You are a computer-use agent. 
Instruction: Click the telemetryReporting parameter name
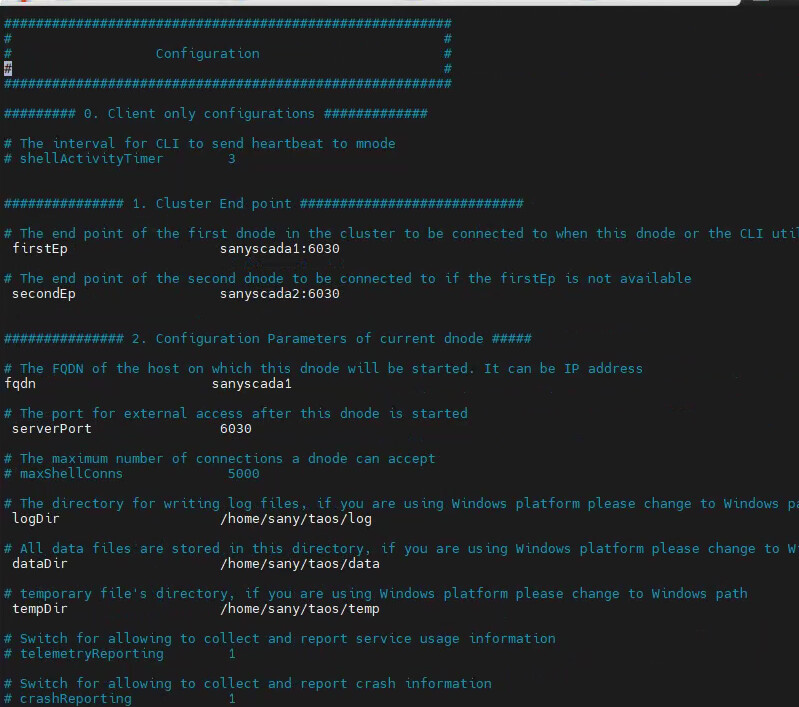pos(91,654)
